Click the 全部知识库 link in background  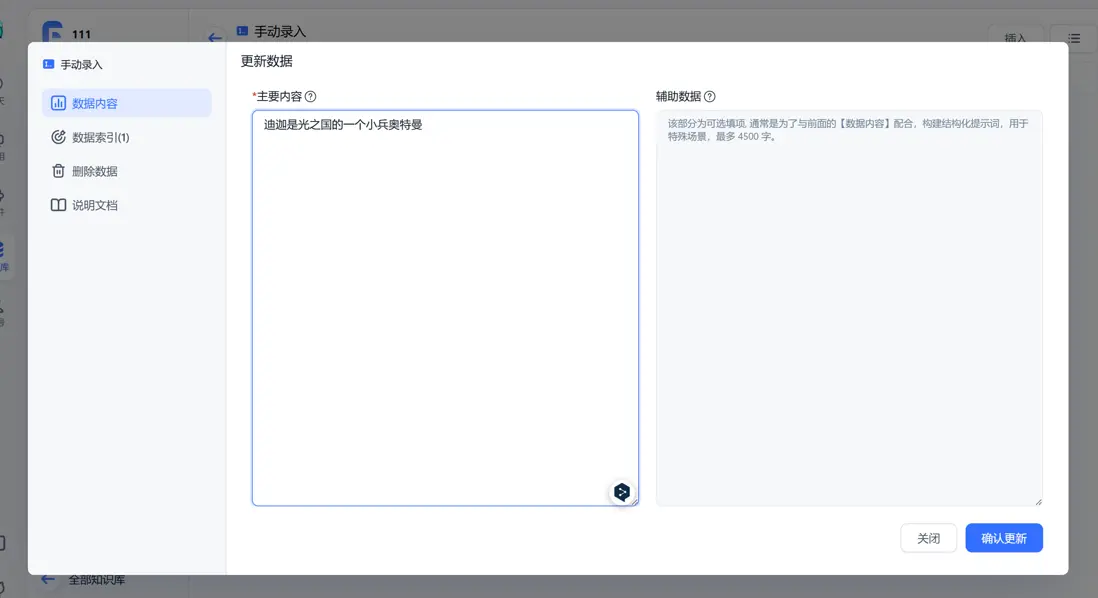pos(97,580)
